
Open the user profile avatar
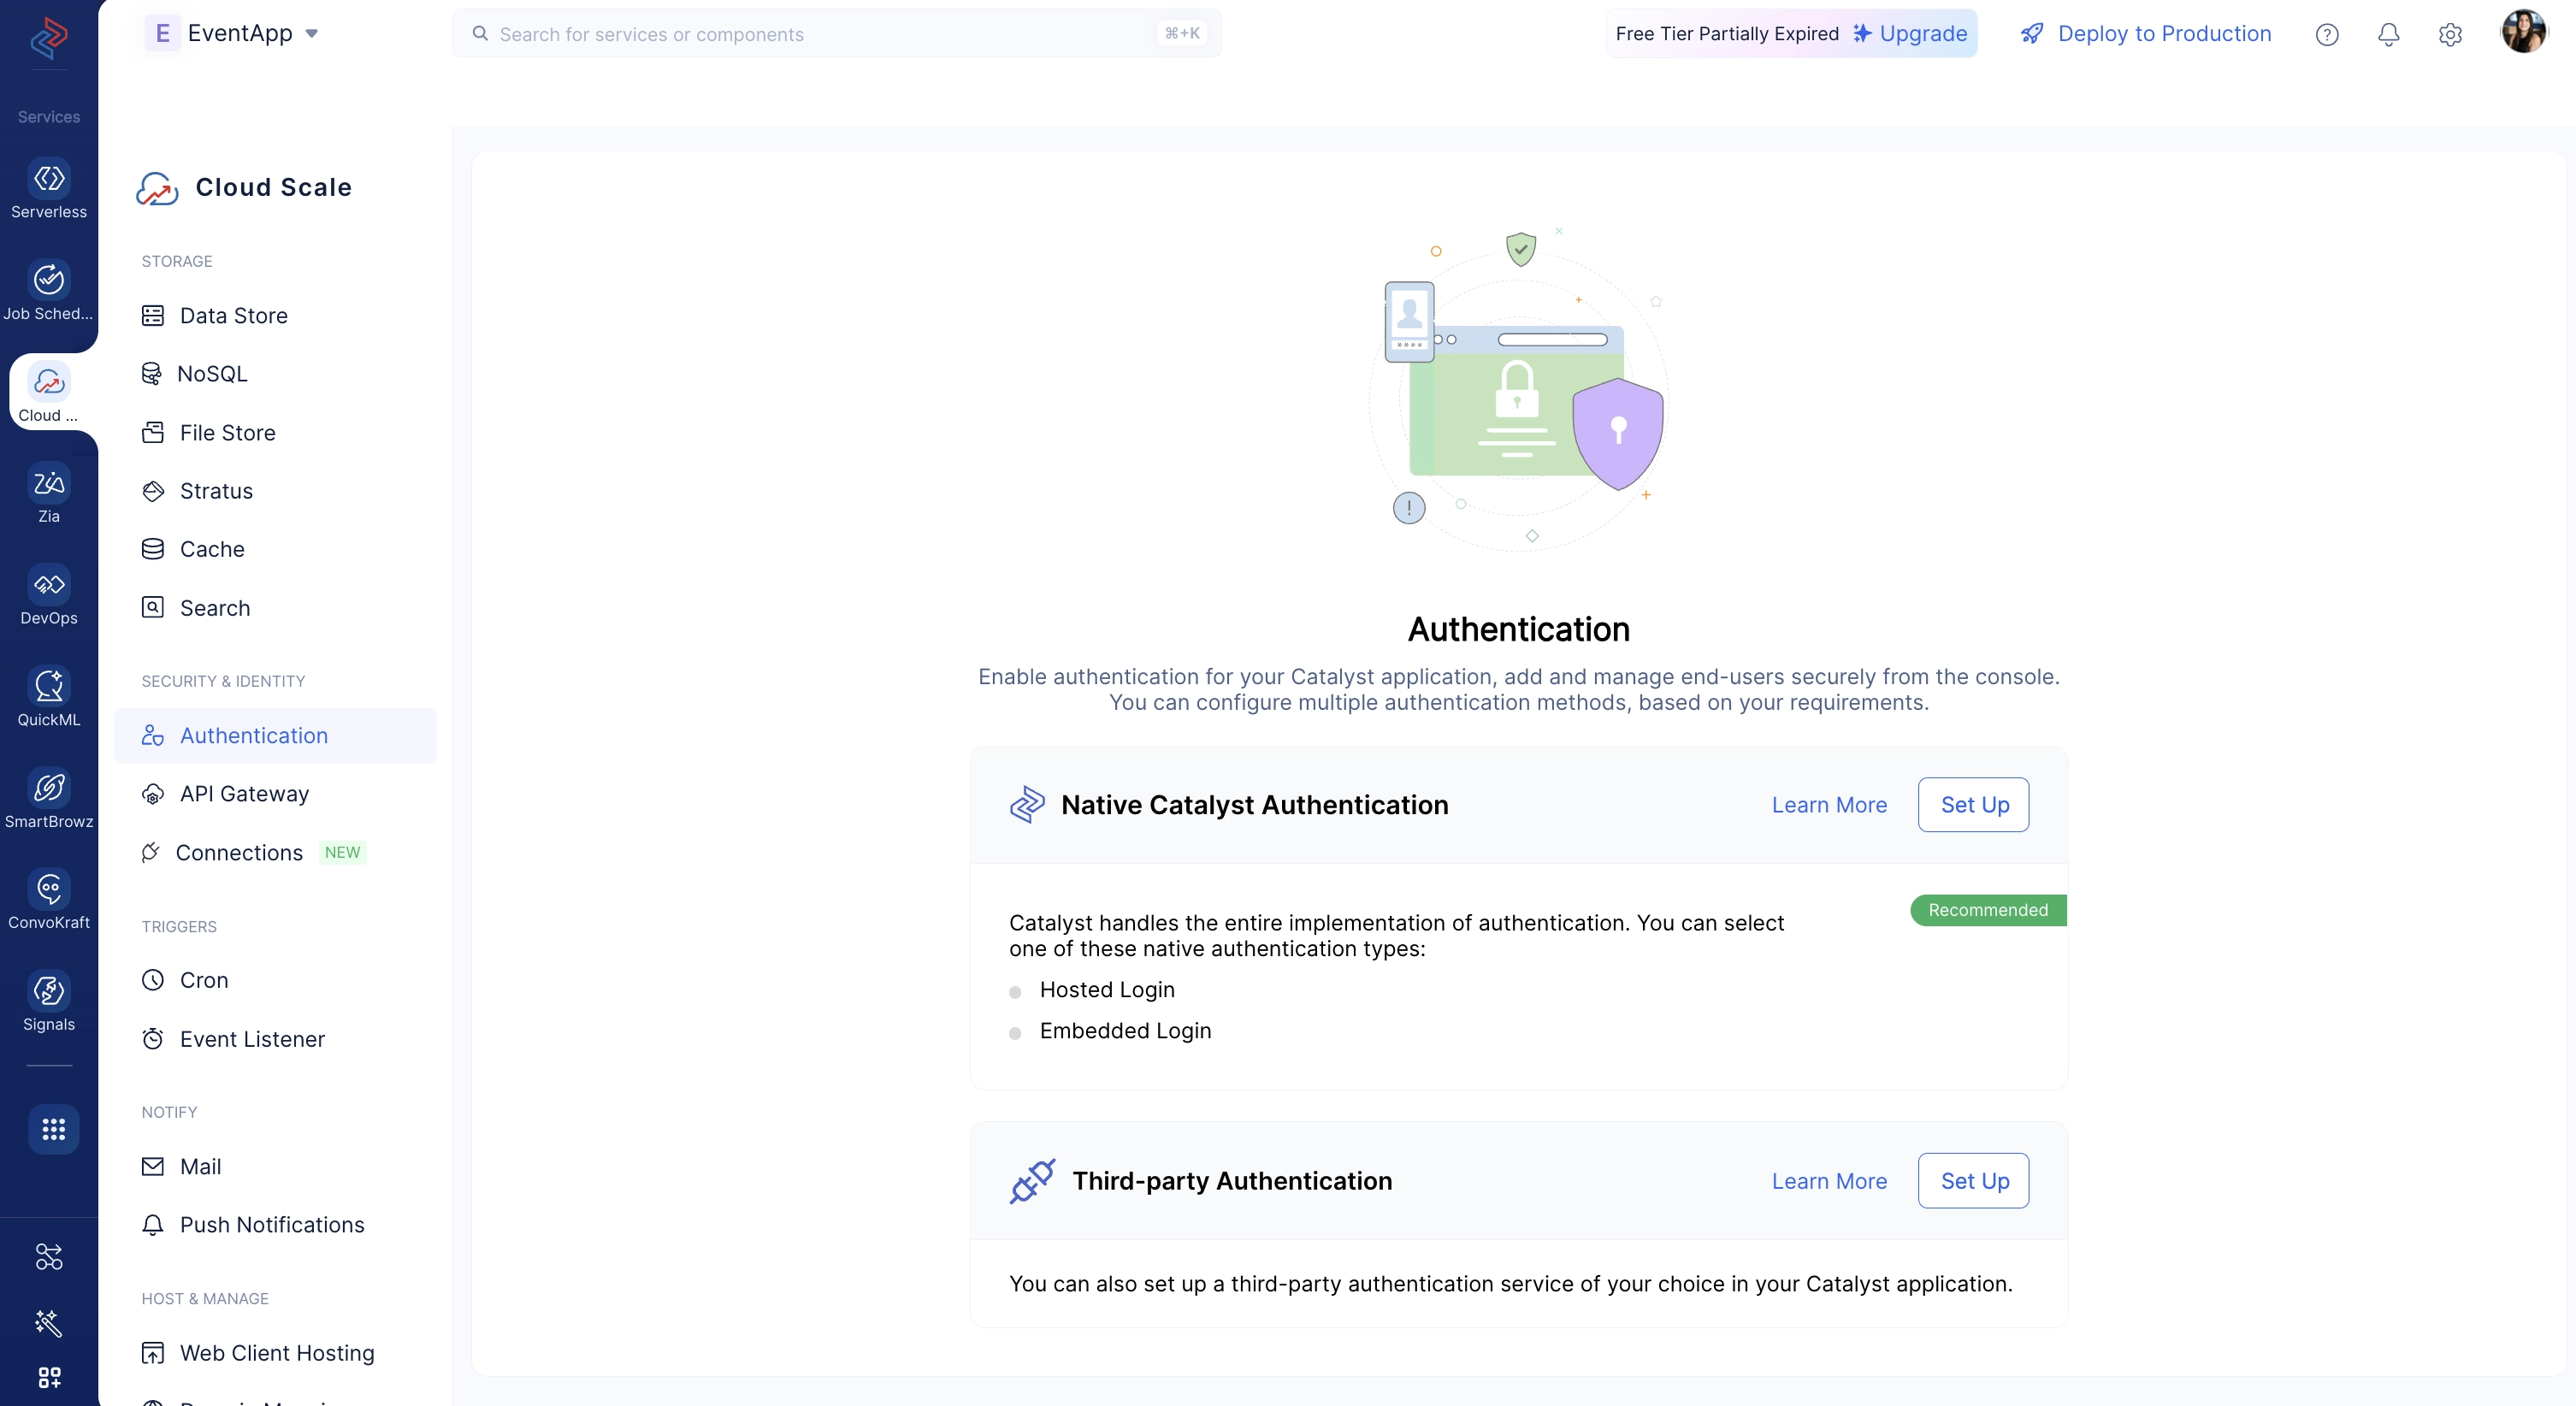(x=2523, y=32)
